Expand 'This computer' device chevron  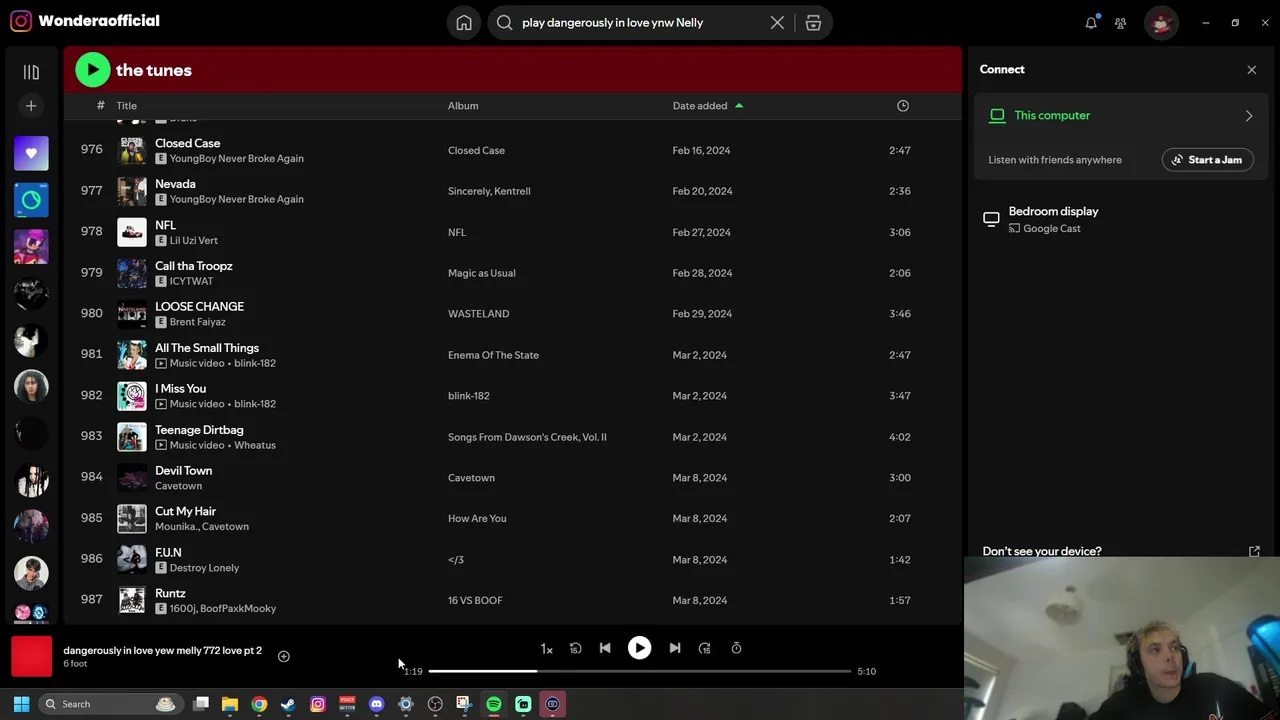[1248, 116]
